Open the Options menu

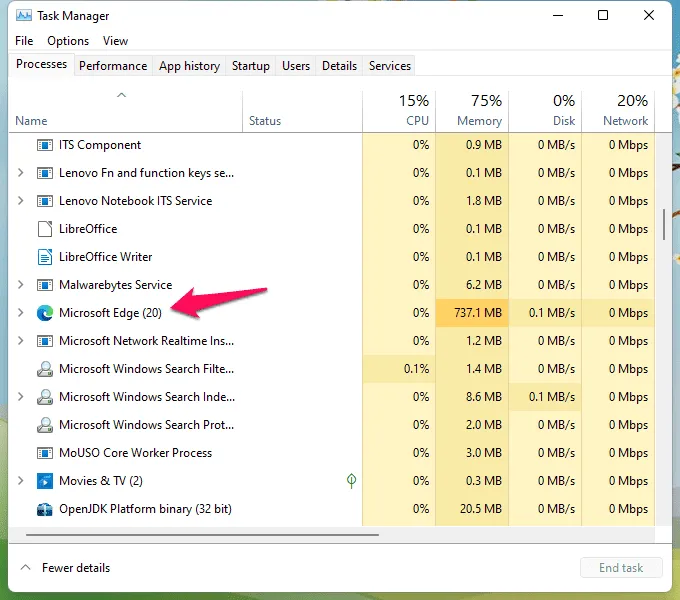[68, 41]
